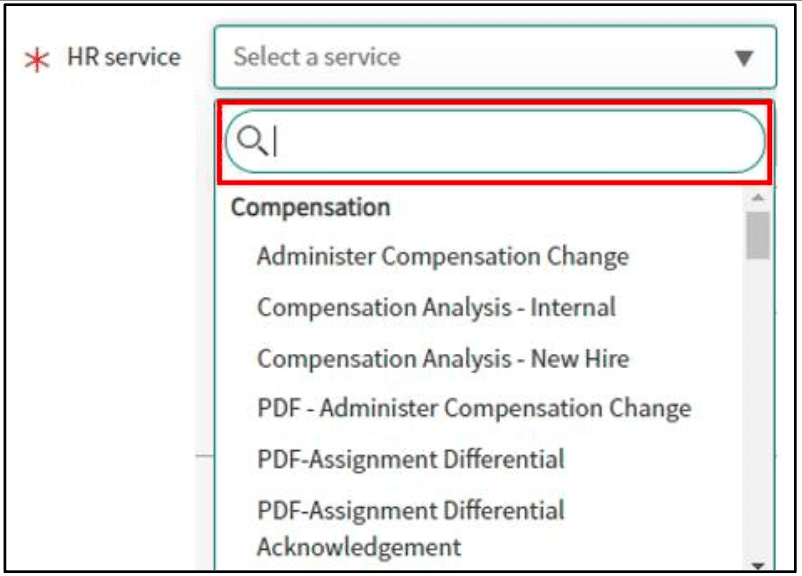Click the magnifying glass search icon
The image size is (802, 576).
click(x=253, y=143)
